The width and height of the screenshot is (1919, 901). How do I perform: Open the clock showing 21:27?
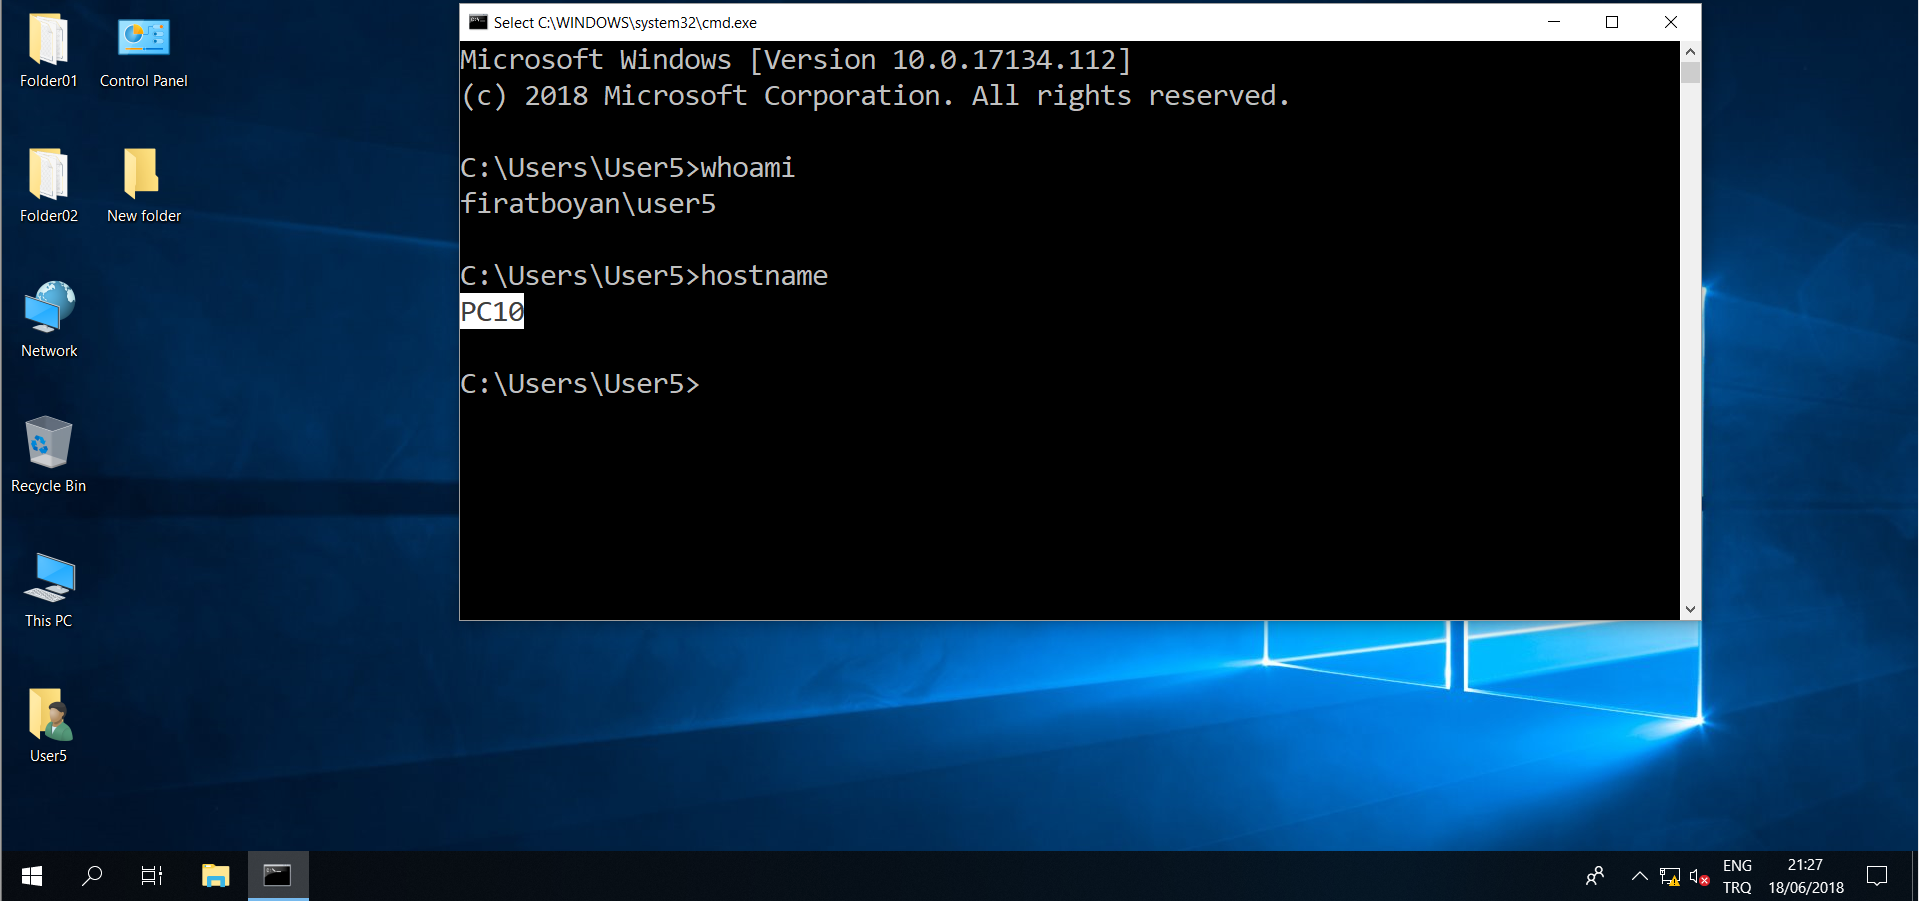pyautogui.click(x=1806, y=876)
